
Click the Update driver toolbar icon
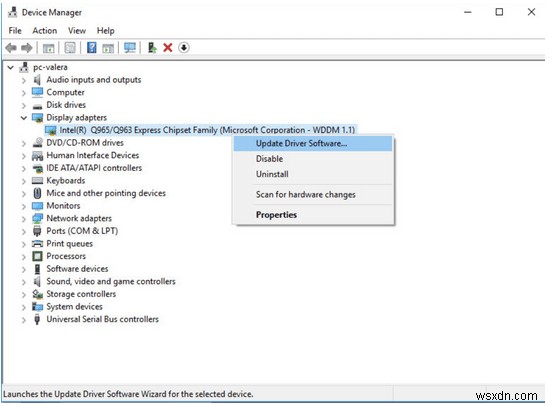click(x=152, y=48)
